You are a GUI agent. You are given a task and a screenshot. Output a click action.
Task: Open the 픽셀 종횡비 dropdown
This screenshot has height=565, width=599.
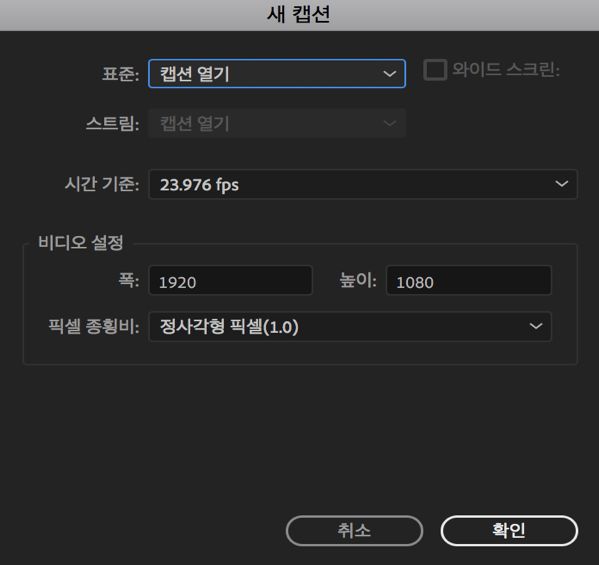350,326
